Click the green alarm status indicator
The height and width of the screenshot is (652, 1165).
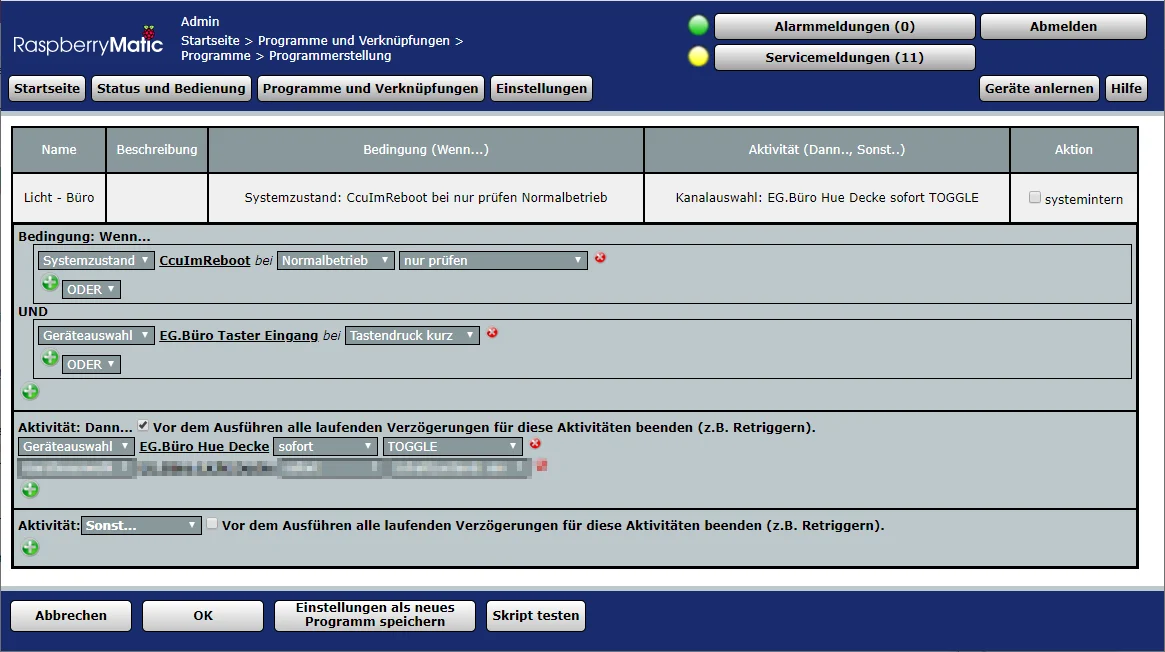click(x=698, y=26)
